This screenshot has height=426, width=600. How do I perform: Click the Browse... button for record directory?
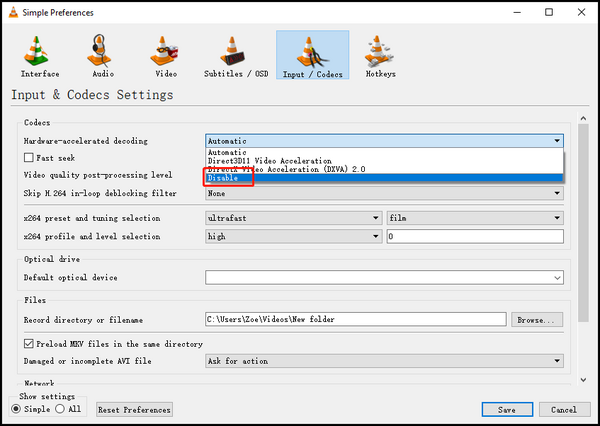pyautogui.click(x=537, y=319)
